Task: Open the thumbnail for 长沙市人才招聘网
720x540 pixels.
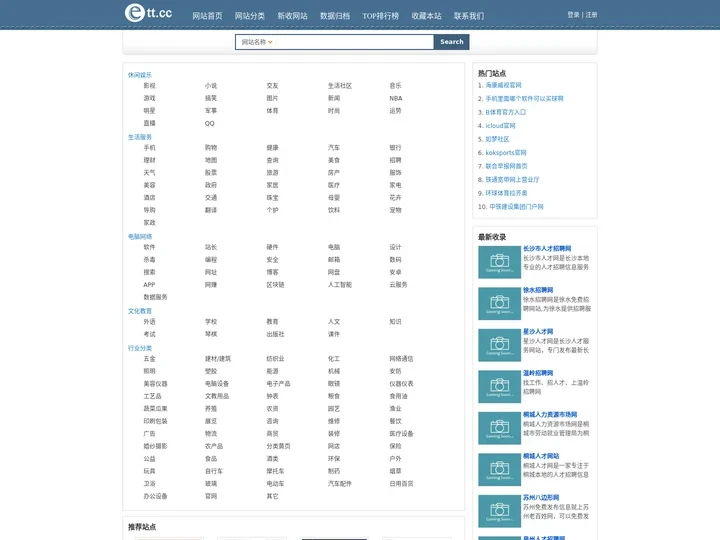Action: coord(500,262)
